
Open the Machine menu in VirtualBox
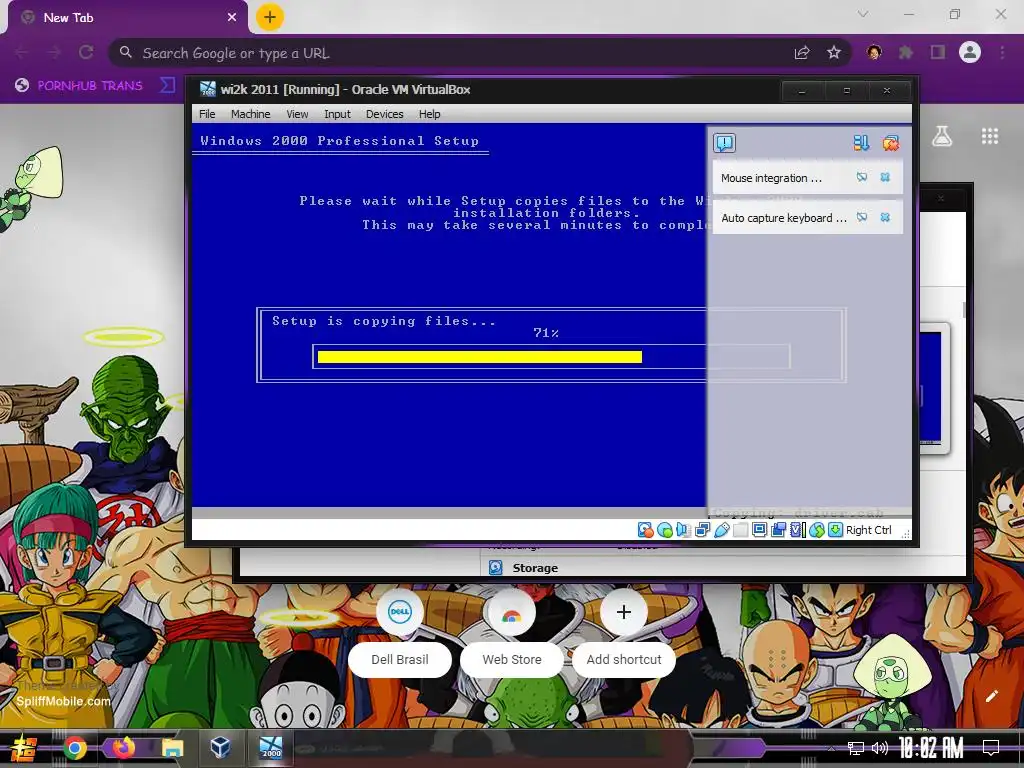point(250,114)
